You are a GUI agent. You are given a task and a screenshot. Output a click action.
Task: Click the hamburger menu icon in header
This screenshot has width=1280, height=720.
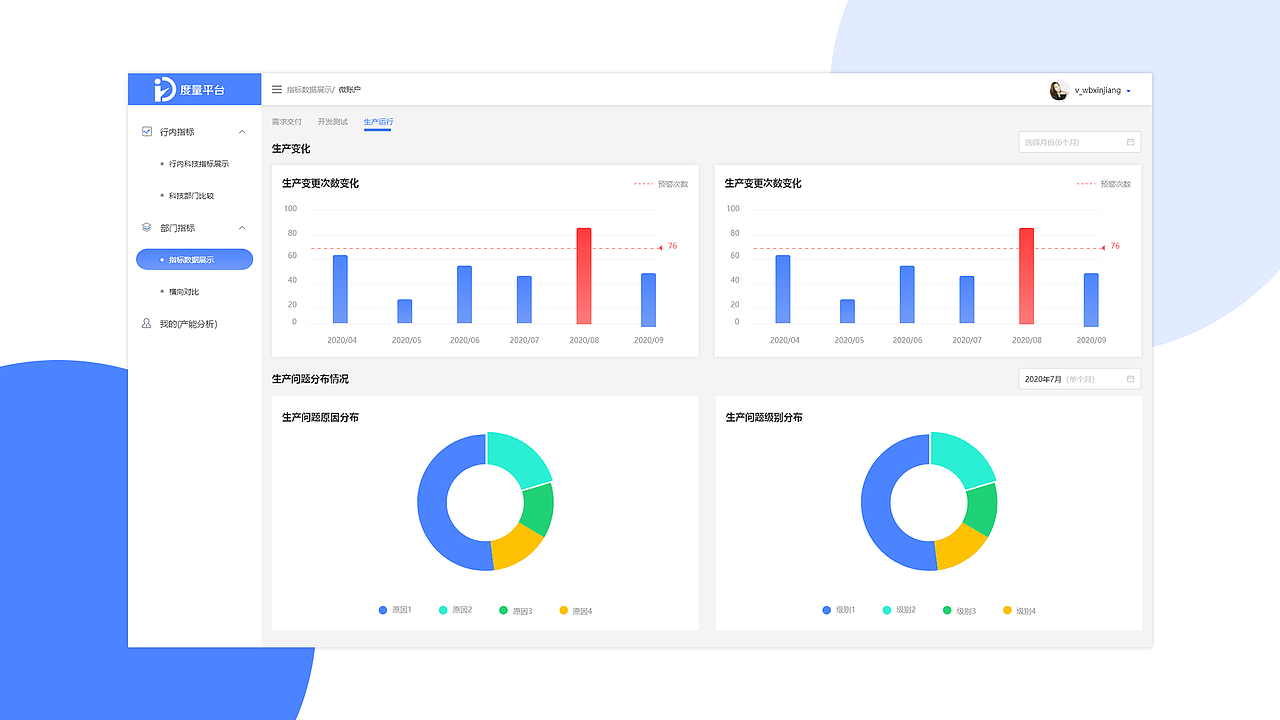[277, 90]
